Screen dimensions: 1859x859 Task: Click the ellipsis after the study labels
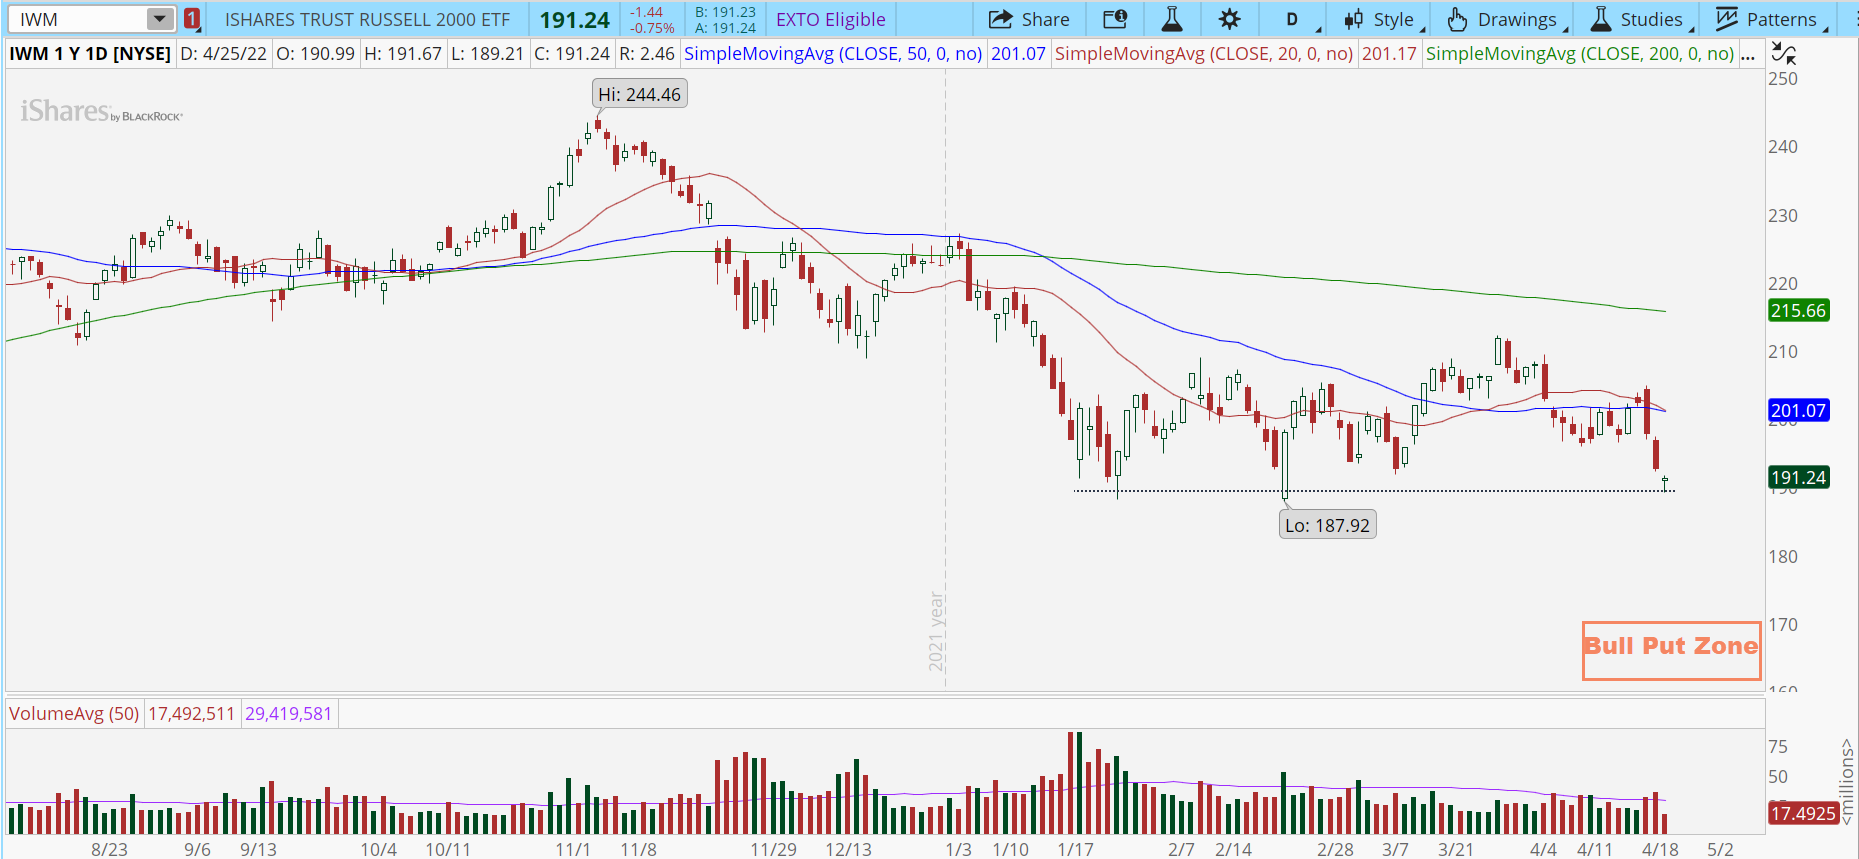(x=1748, y=54)
